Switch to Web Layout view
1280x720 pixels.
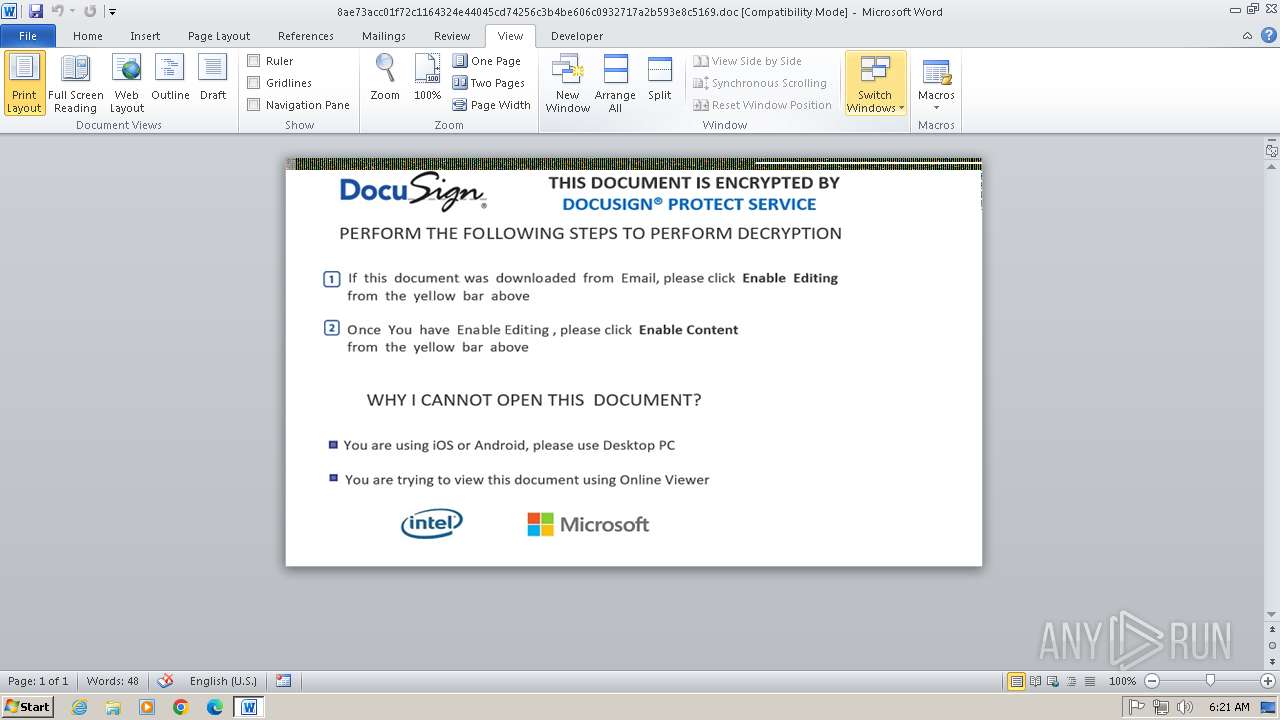(127, 84)
